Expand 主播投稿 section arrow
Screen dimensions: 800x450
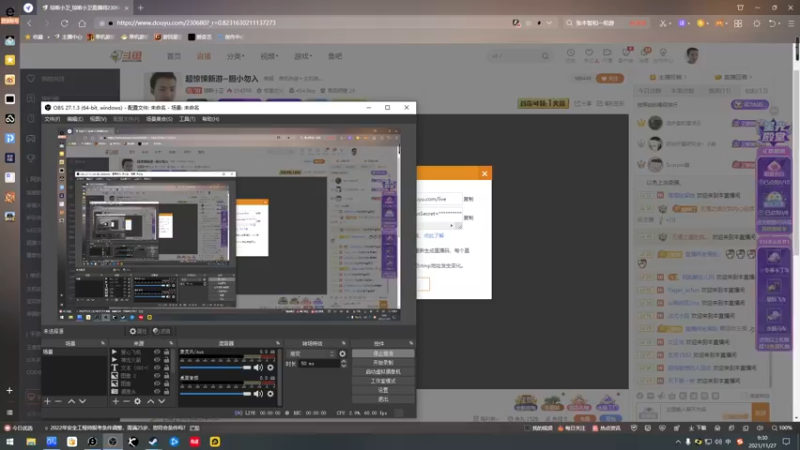click(x=685, y=77)
